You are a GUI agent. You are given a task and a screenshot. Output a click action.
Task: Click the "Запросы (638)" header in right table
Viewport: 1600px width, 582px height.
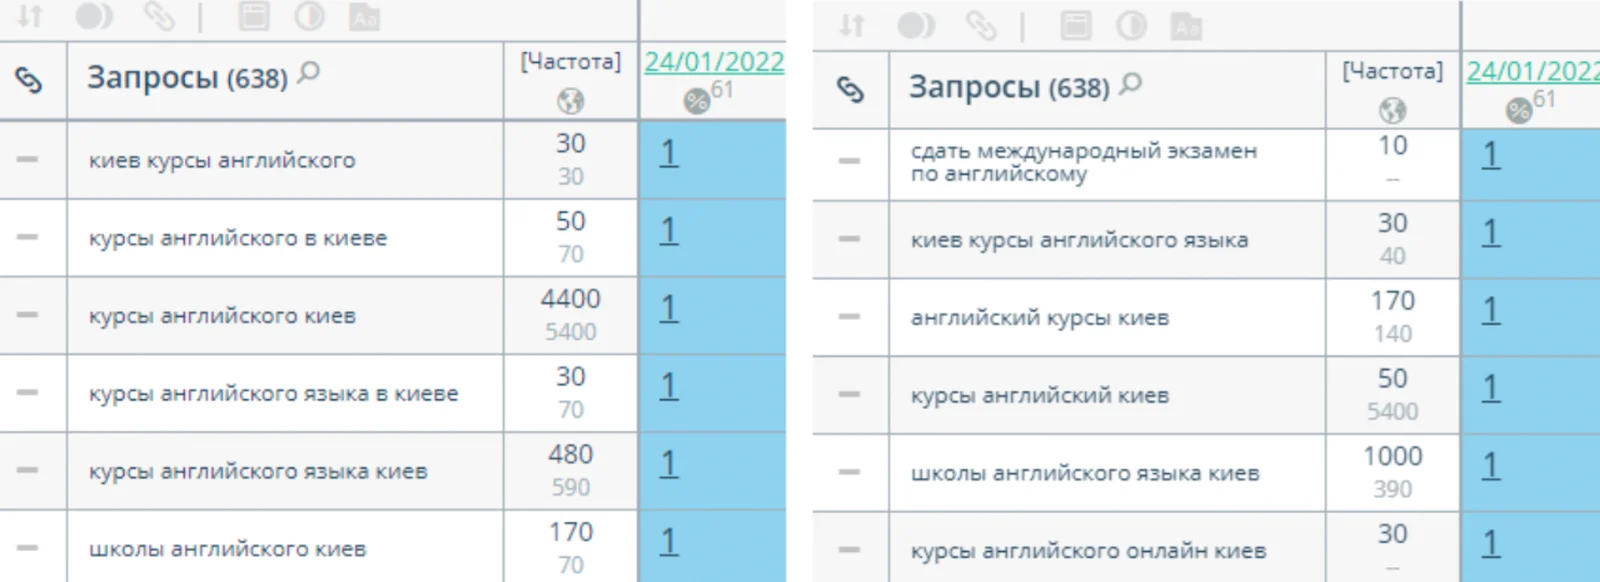(1009, 88)
